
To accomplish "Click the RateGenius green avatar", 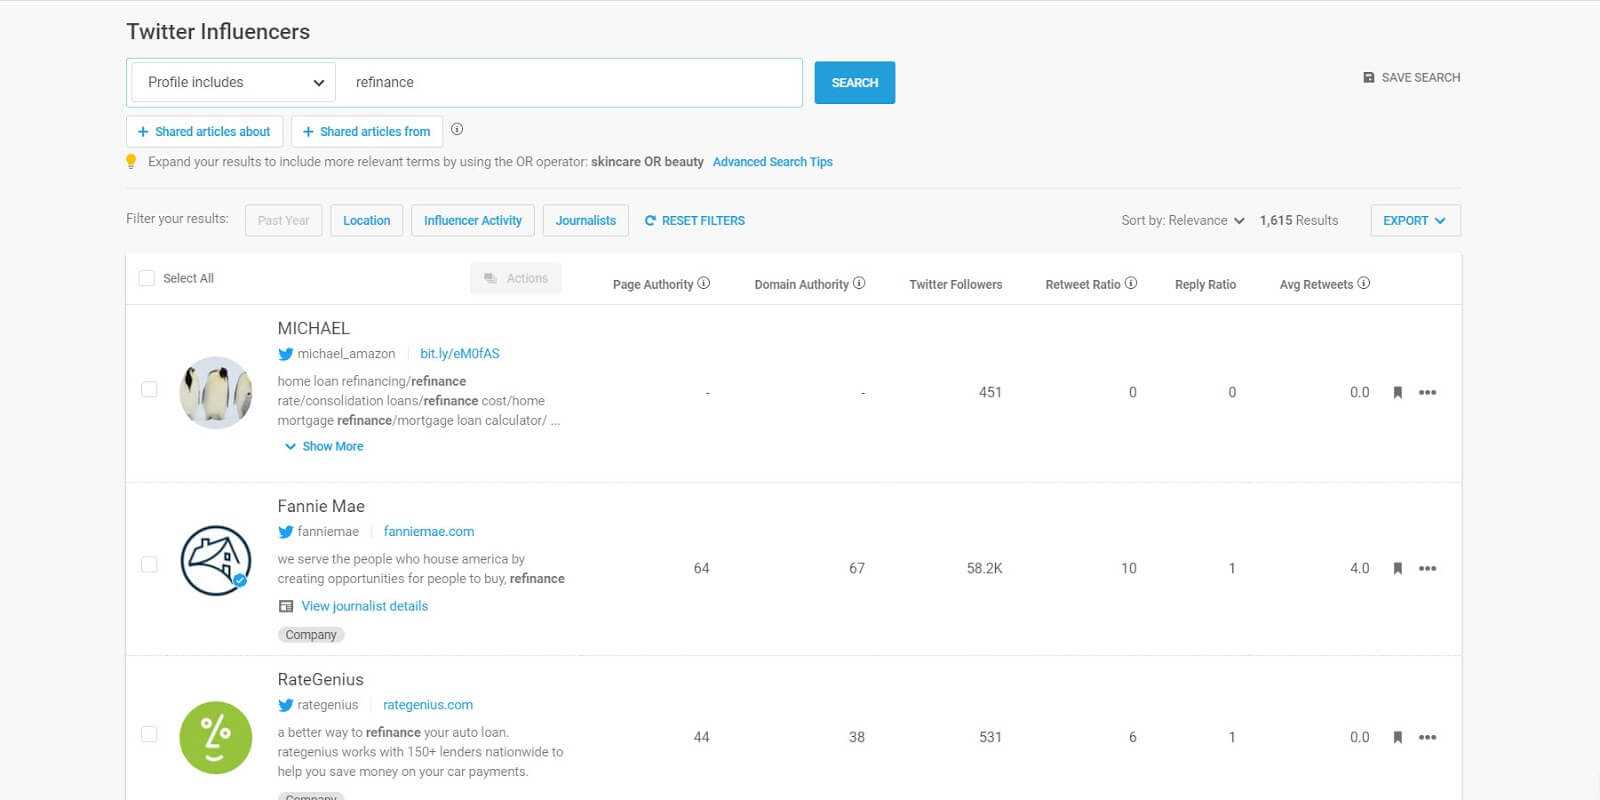I will (216, 737).
